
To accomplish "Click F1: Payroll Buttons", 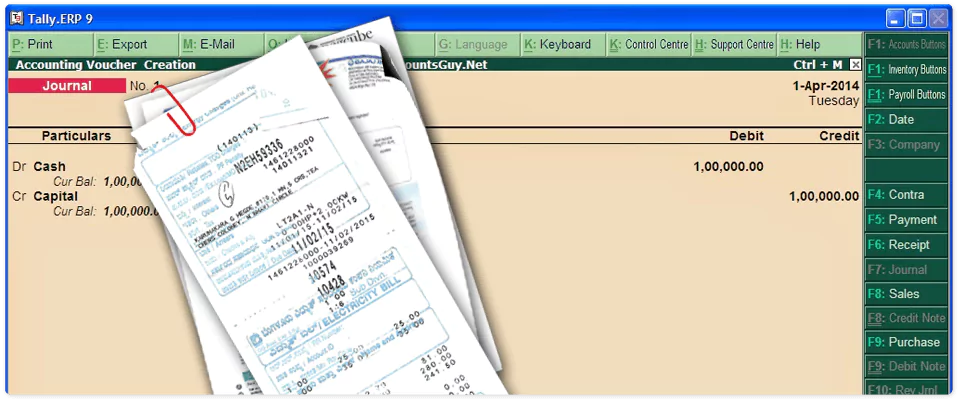I will [x=906, y=95].
